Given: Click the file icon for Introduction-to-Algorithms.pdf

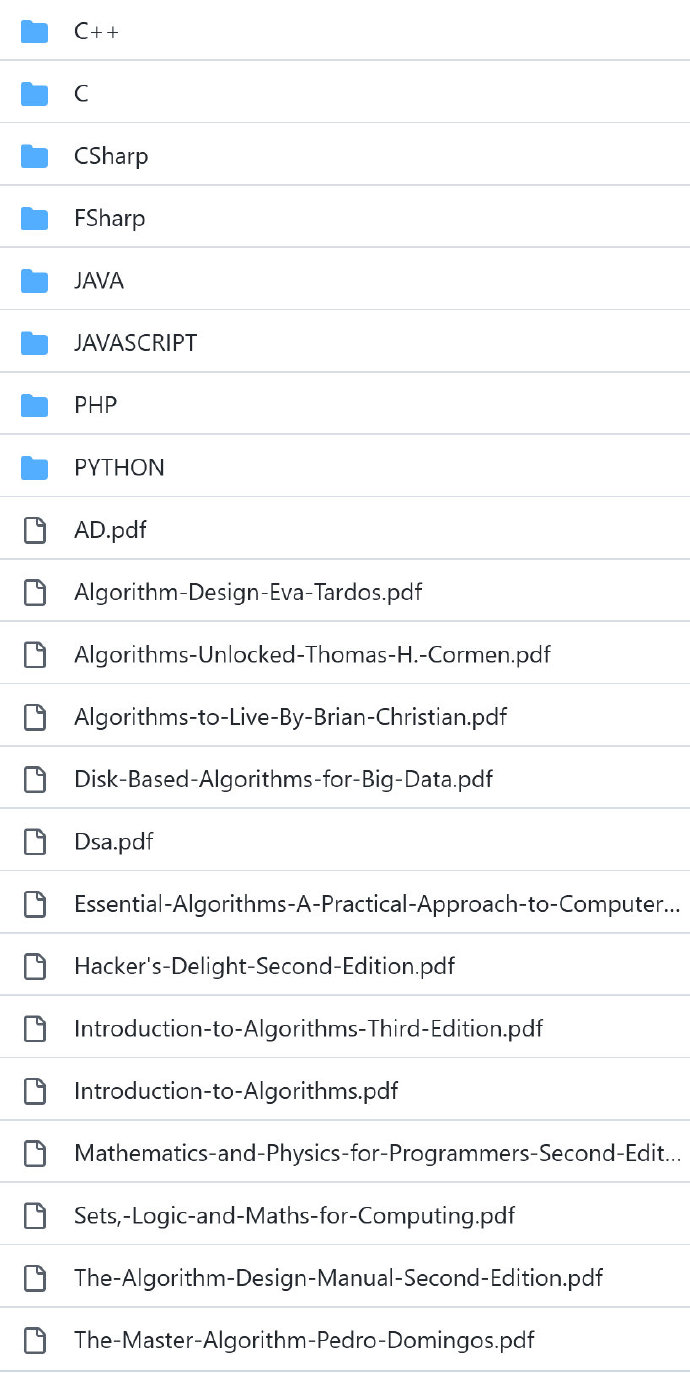Looking at the screenshot, I should (x=34, y=1091).
